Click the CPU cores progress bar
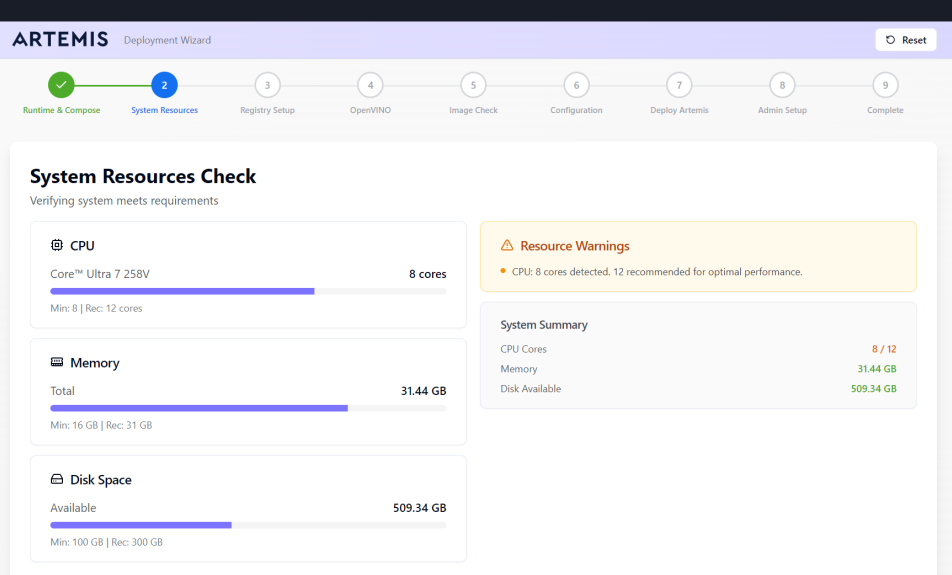 coord(248,291)
